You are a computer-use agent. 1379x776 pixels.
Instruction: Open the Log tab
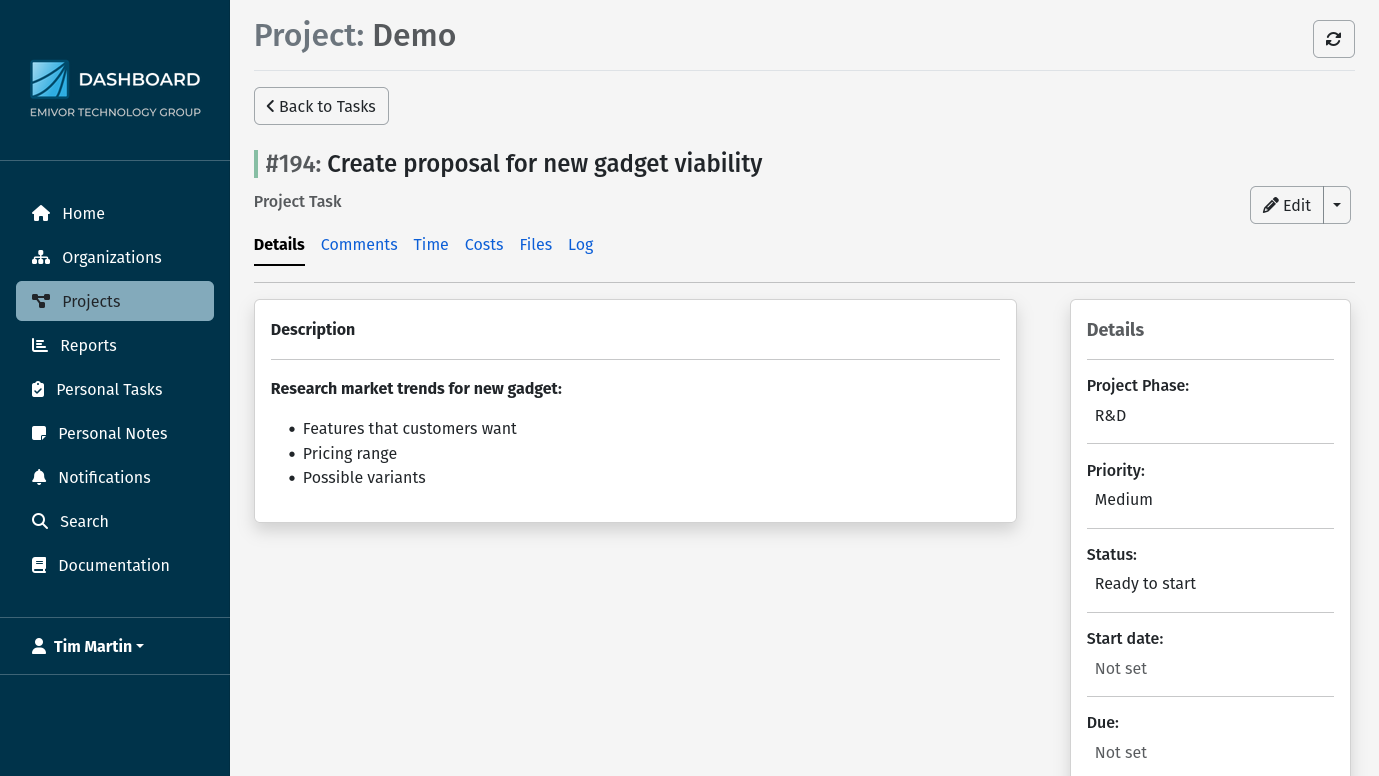581,244
